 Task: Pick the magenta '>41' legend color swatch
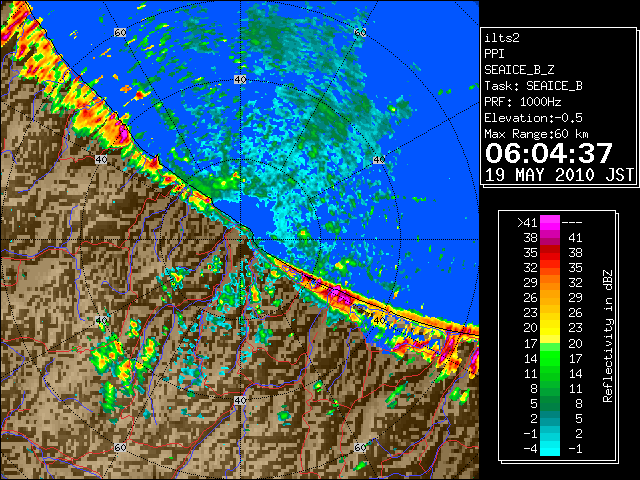pyautogui.click(x=550, y=223)
